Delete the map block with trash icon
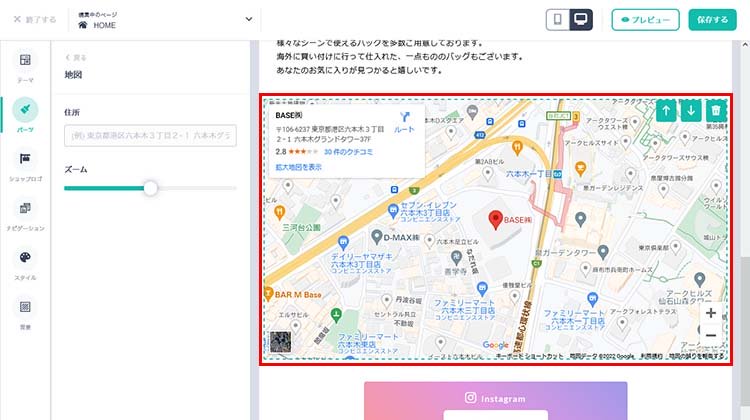Viewport: 750px width, 420px height. (x=716, y=111)
